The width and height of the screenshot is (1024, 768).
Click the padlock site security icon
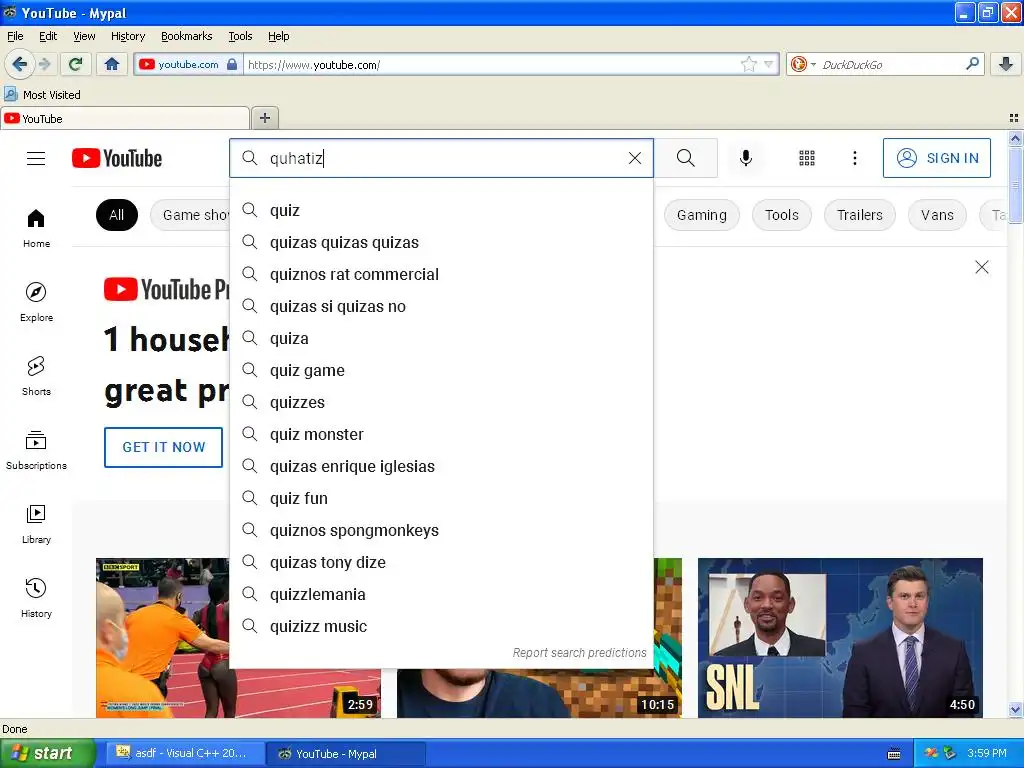232,64
